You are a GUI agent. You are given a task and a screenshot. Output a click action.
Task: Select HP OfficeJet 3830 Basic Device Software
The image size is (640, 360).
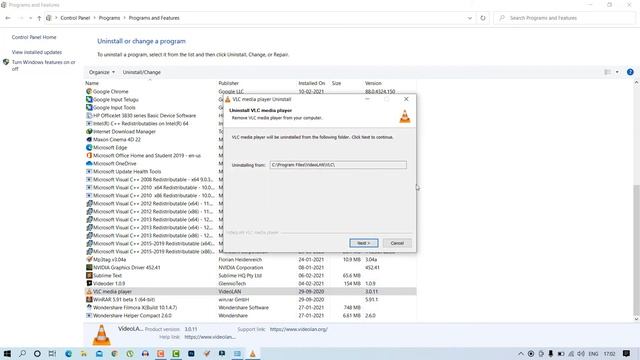(144, 116)
